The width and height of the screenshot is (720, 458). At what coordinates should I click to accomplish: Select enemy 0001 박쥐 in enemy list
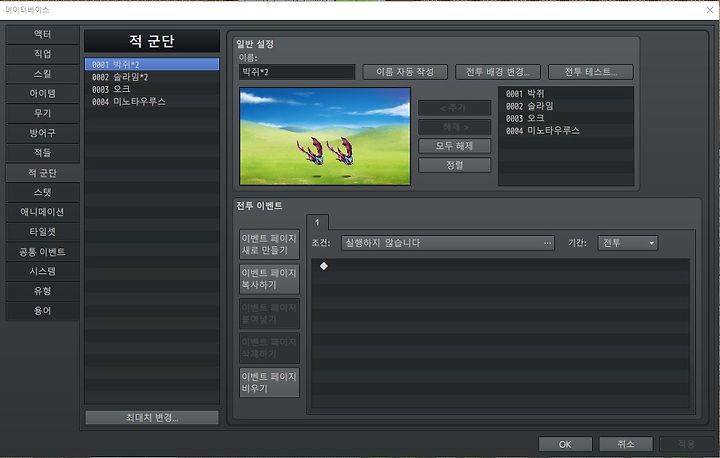click(566, 94)
